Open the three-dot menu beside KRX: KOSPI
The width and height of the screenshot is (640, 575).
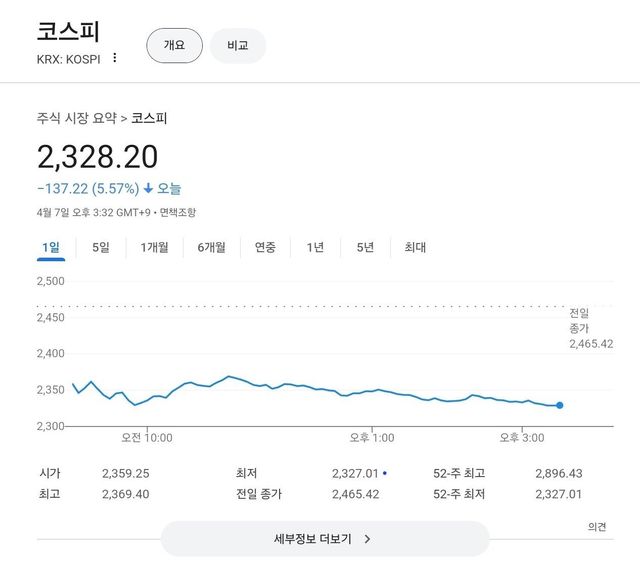click(115, 58)
